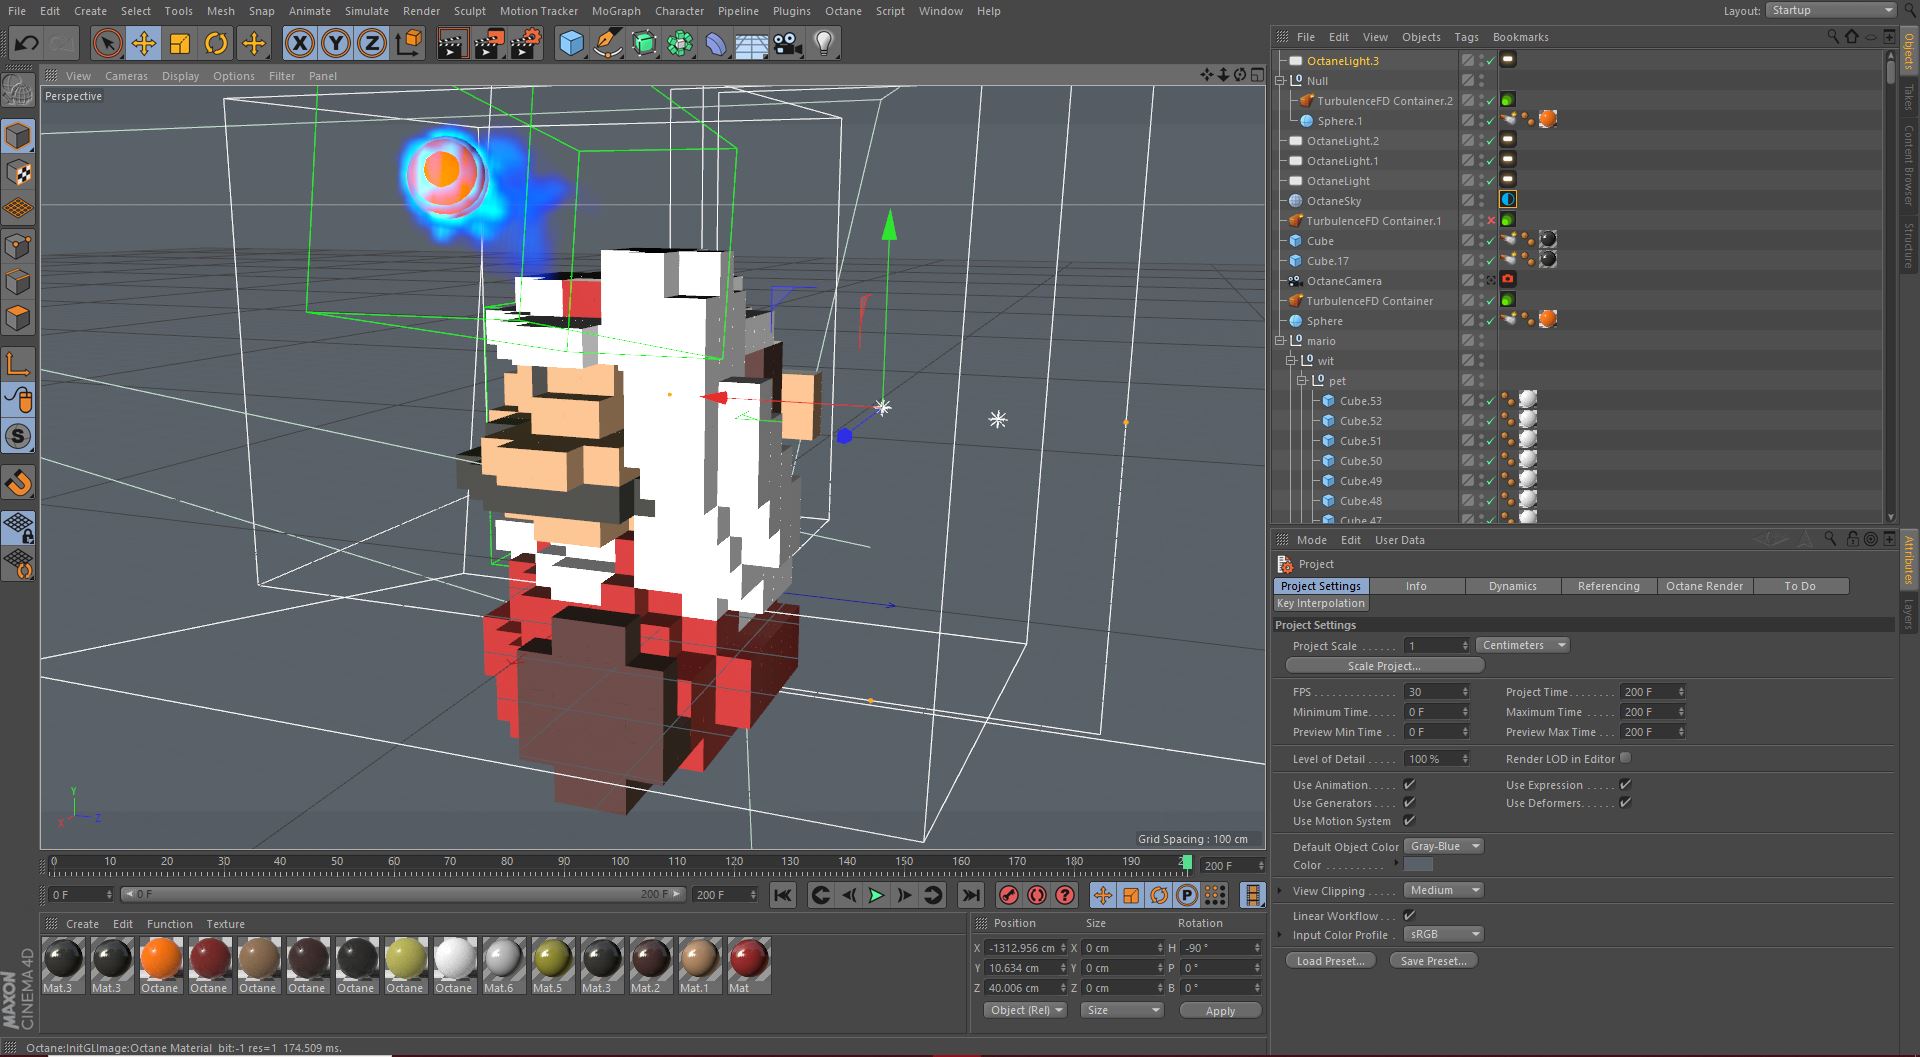This screenshot has height=1057, width=1920.
Task: Select the Move tool in top toolbar
Action: [144, 43]
